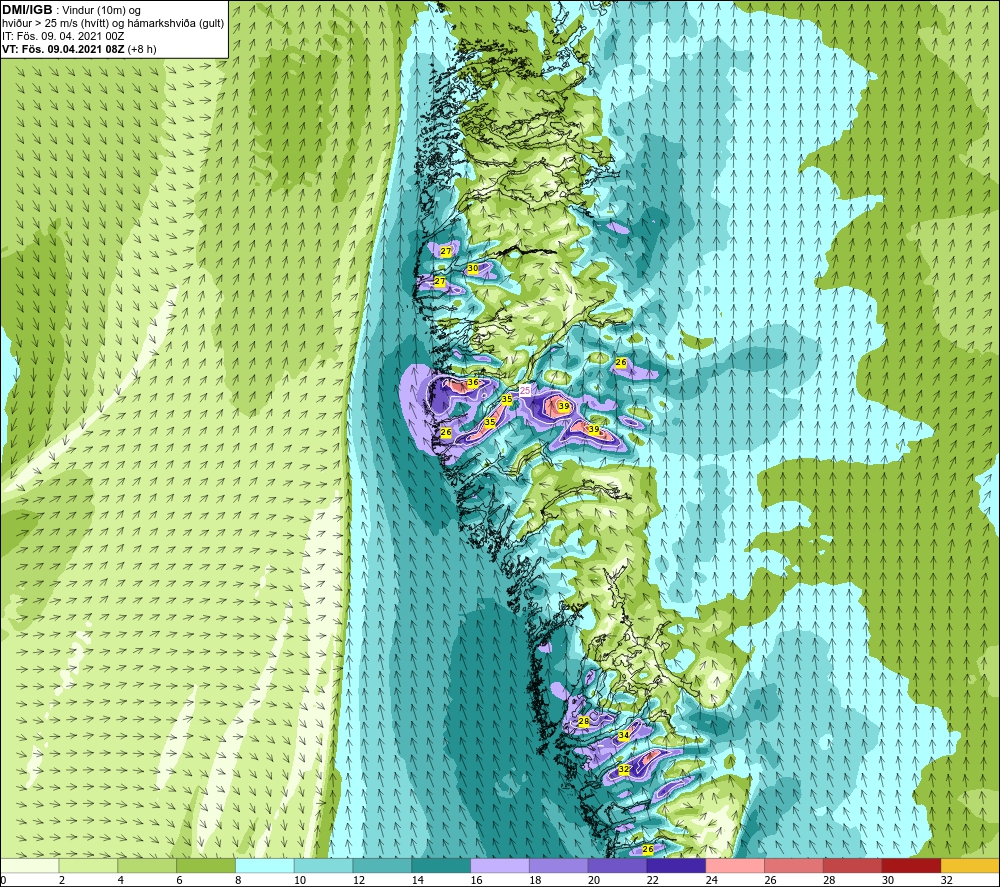Click the 'DMI/IGB' title text
1000x887 pixels.
[27, 10]
